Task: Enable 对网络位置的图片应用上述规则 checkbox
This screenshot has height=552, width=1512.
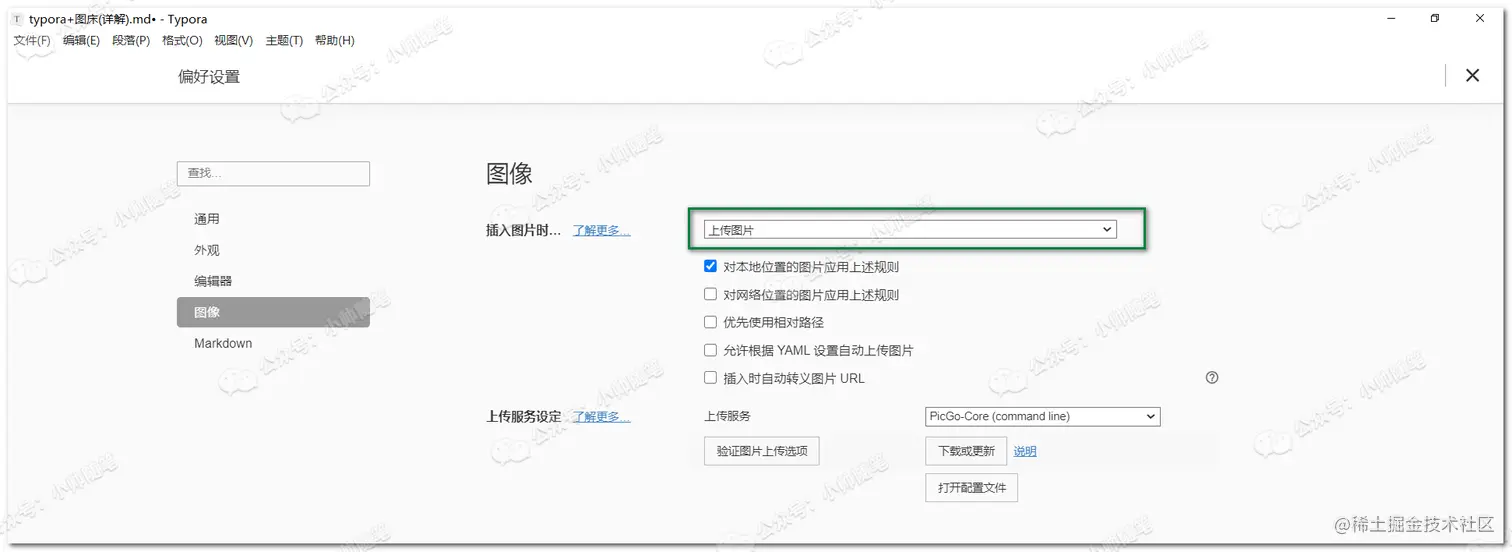Action: (x=710, y=295)
